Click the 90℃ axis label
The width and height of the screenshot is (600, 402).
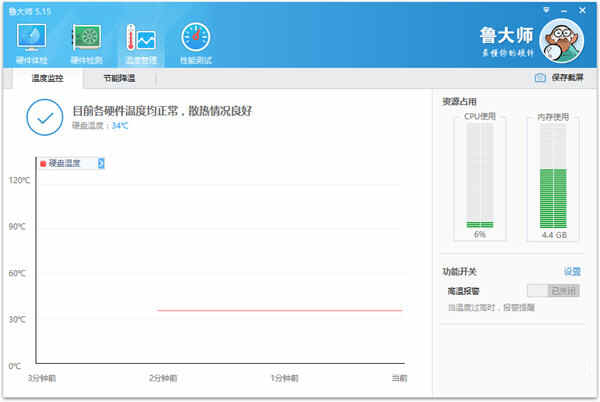[17, 226]
